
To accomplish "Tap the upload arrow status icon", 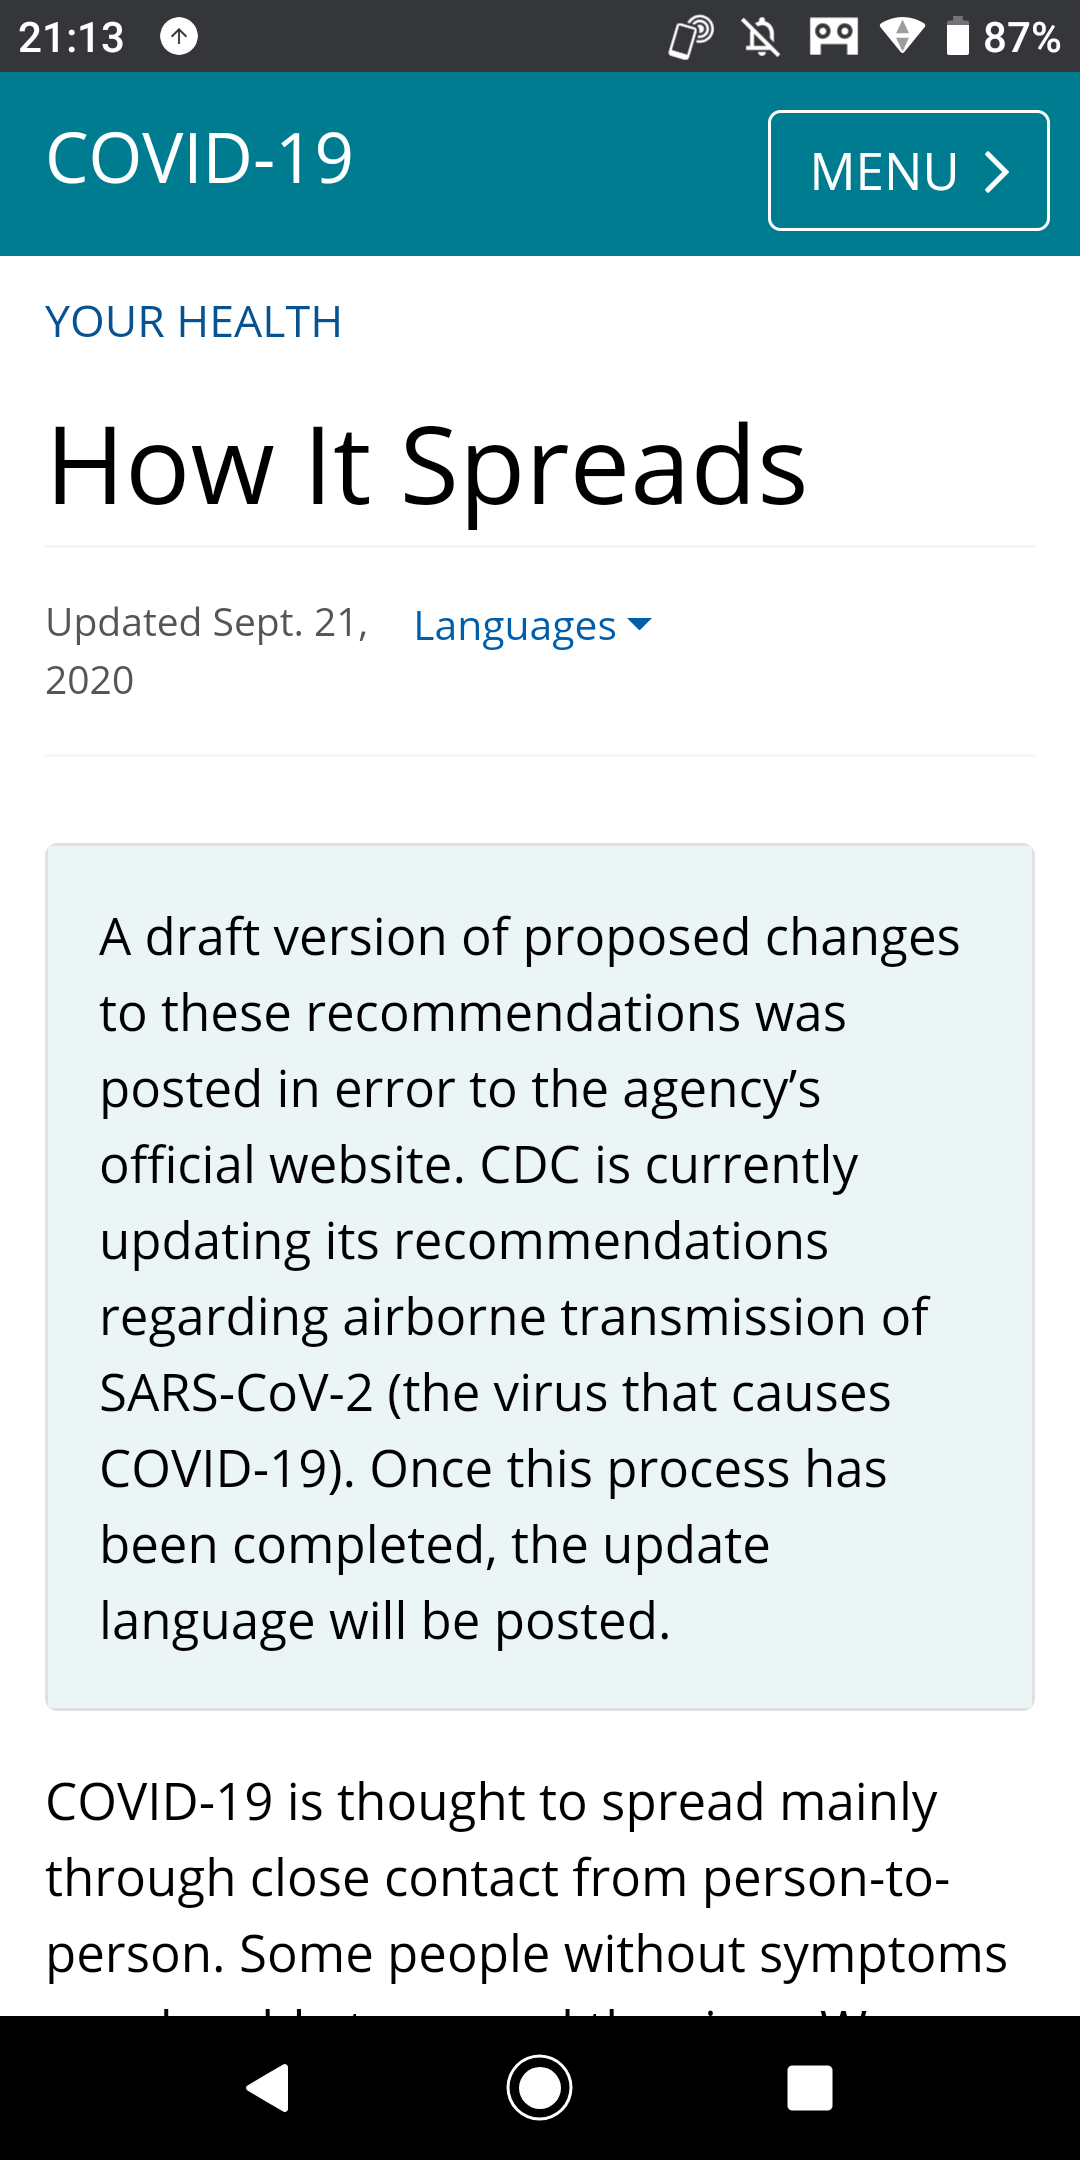I will coord(179,37).
